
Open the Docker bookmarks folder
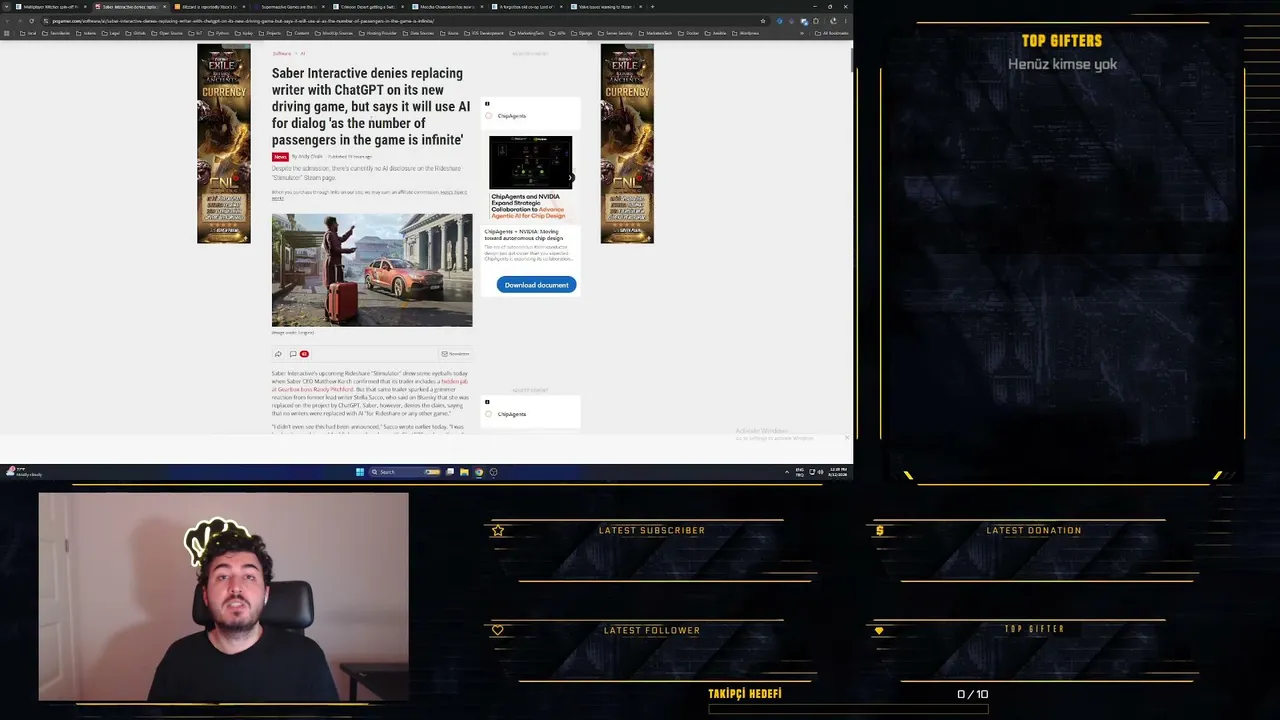[x=689, y=33]
